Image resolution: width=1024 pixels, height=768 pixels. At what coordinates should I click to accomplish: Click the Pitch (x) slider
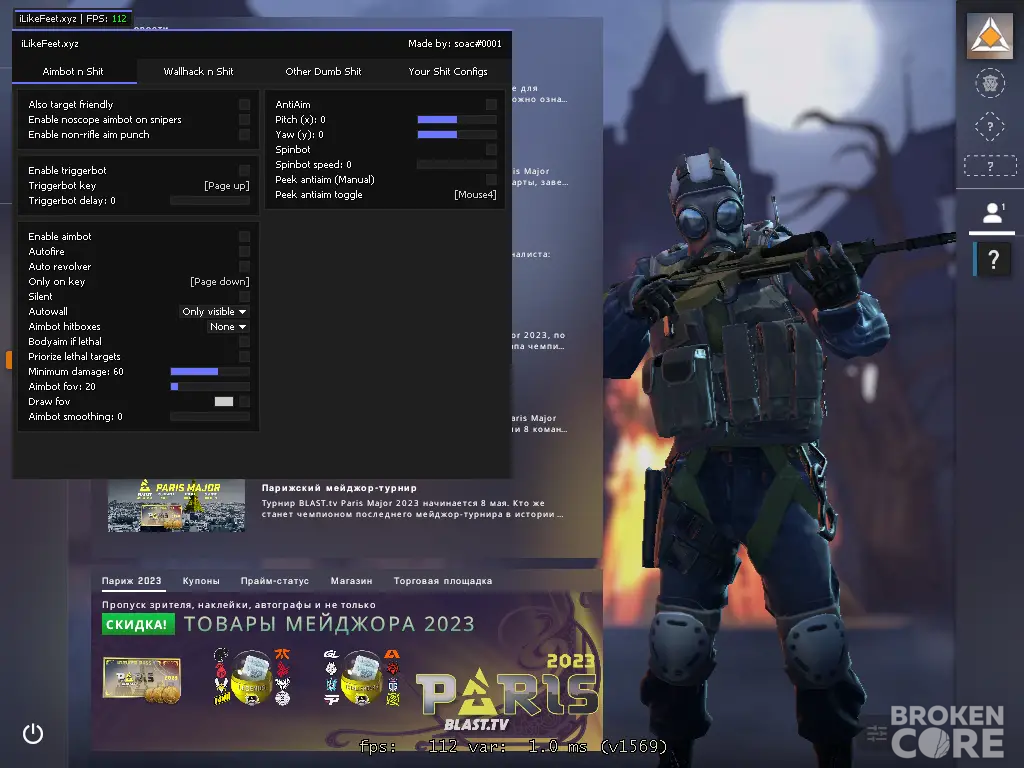(456, 120)
